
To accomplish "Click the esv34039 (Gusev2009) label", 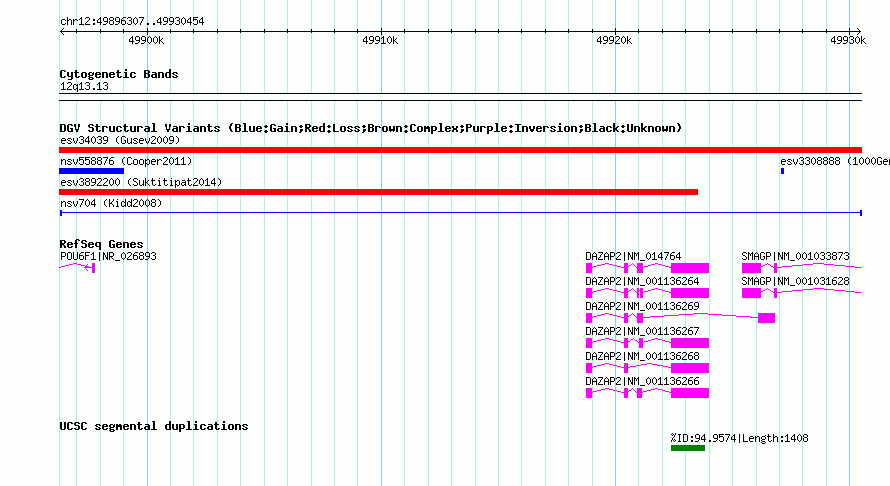I will [x=120, y=140].
